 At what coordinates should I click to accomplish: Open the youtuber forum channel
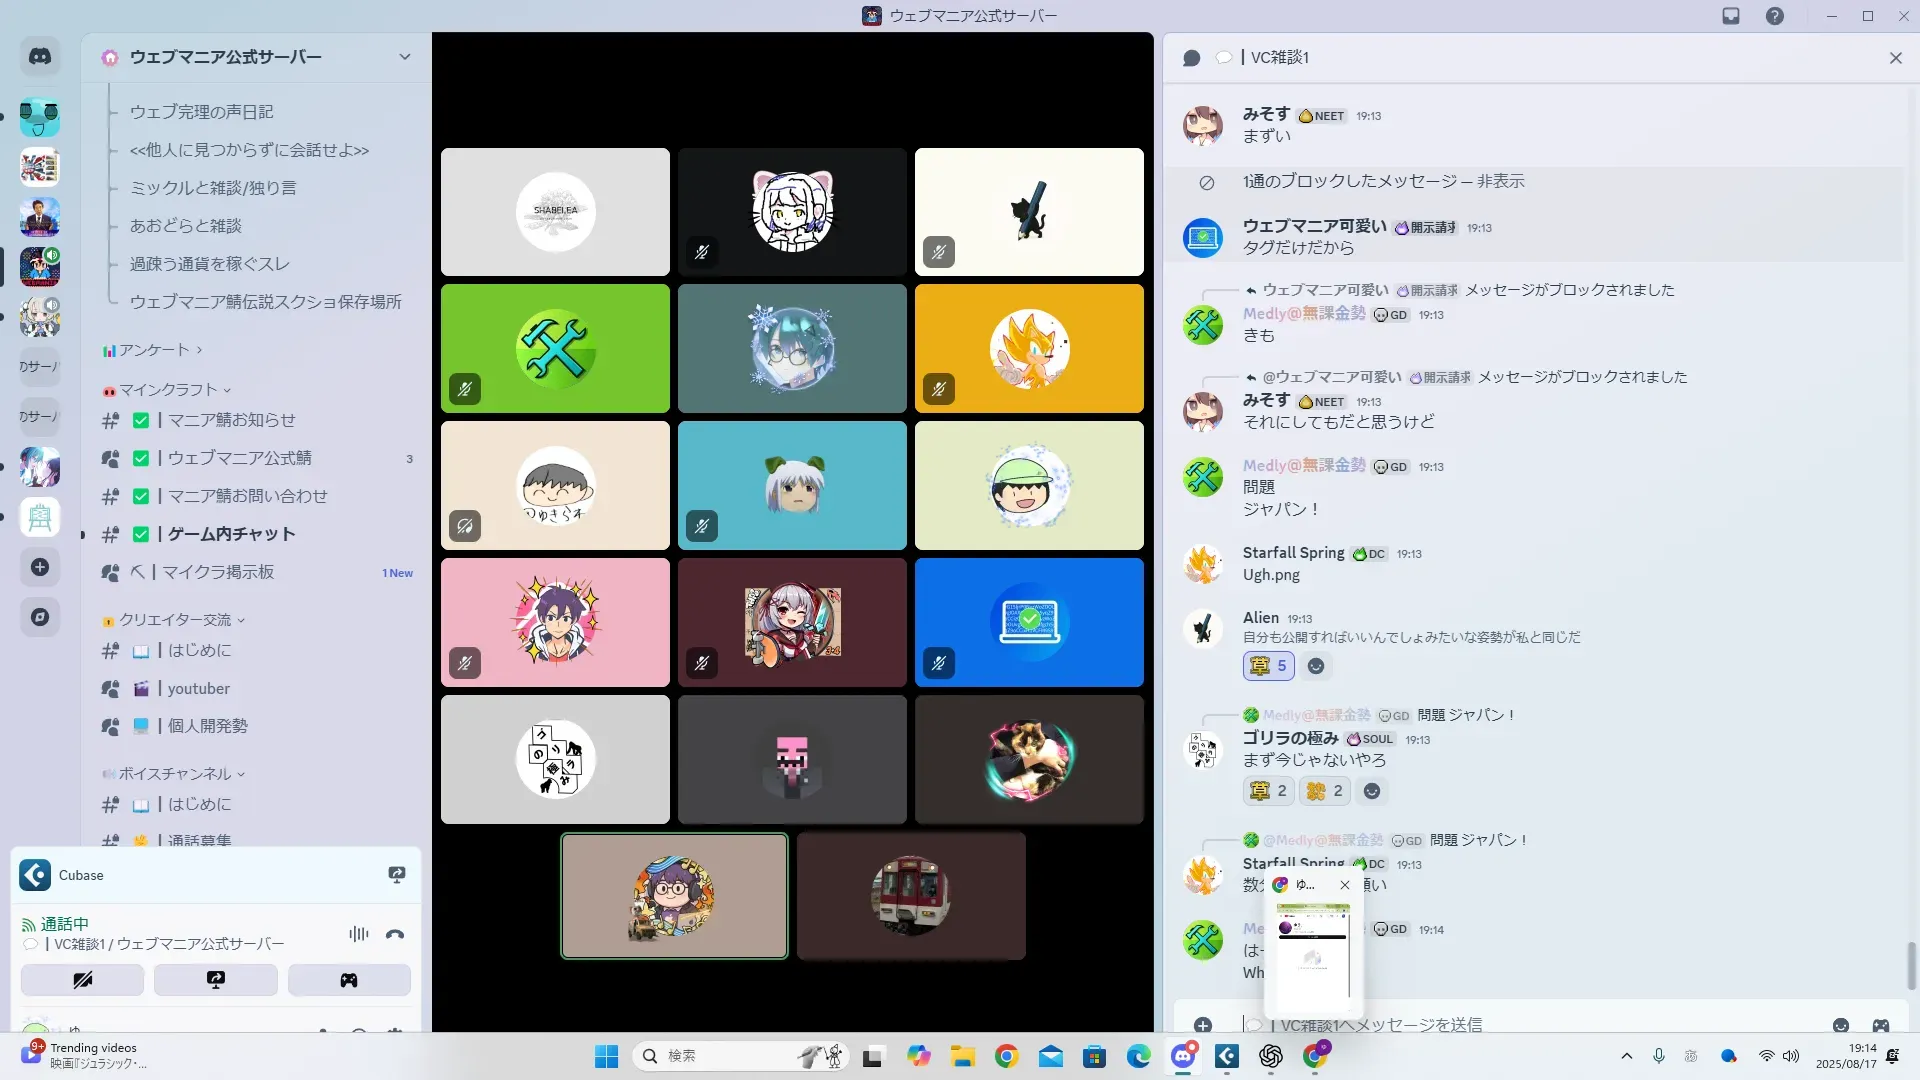198,688
